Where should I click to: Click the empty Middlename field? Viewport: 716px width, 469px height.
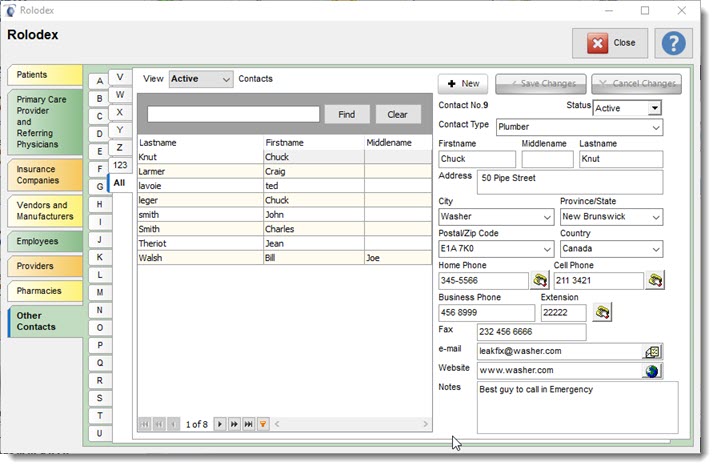coord(548,159)
